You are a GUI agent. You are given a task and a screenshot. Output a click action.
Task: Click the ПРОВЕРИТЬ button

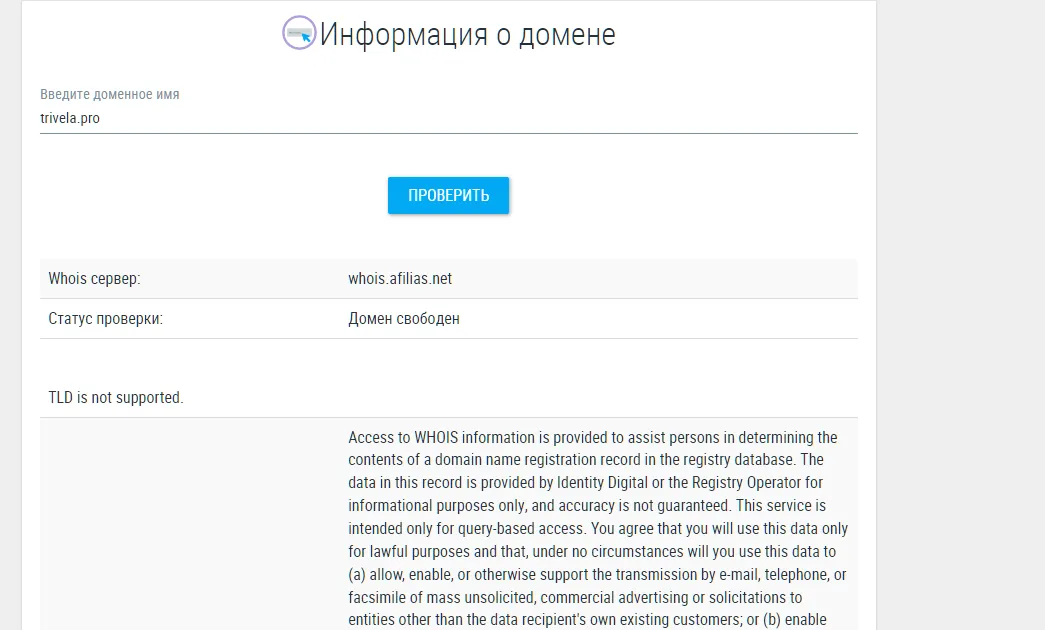click(449, 195)
